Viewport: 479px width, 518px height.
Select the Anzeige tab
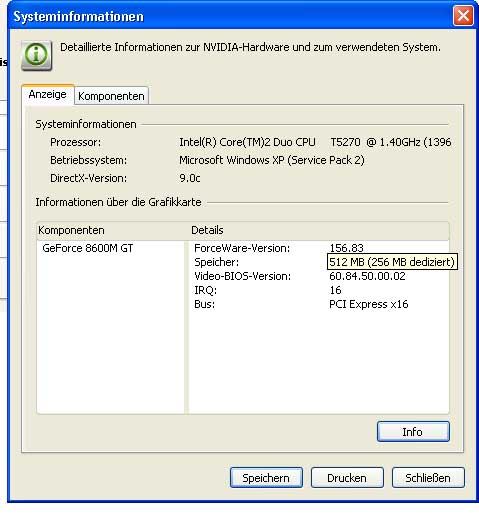click(x=47, y=94)
